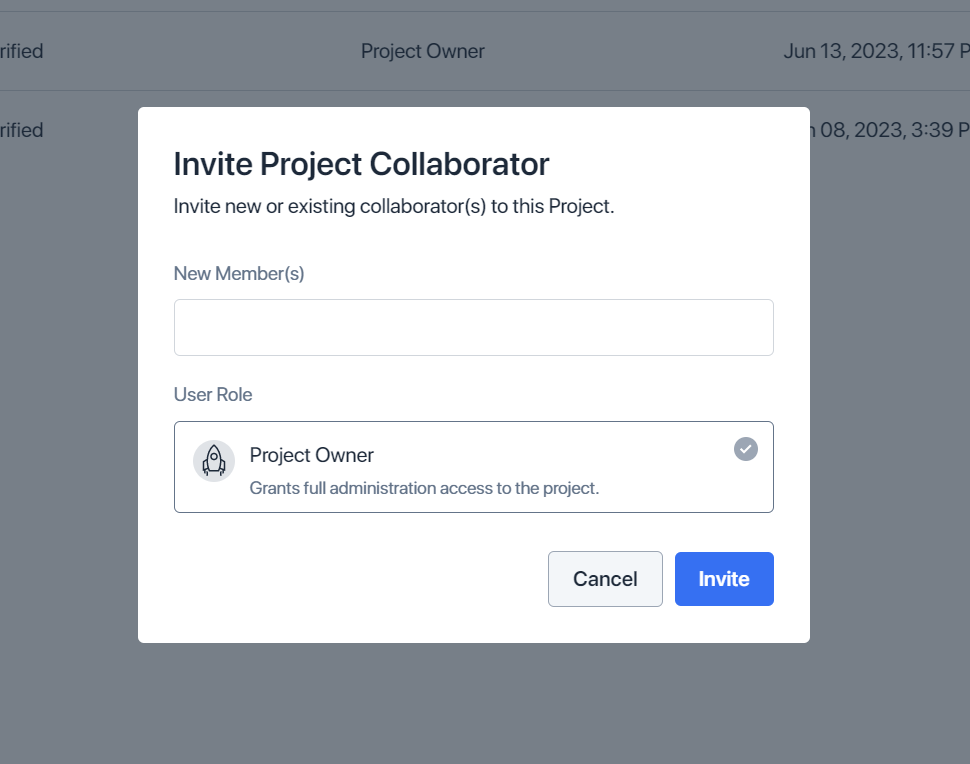
Task: Click the 'Grants full administration access' description
Action: coord(424,488)
